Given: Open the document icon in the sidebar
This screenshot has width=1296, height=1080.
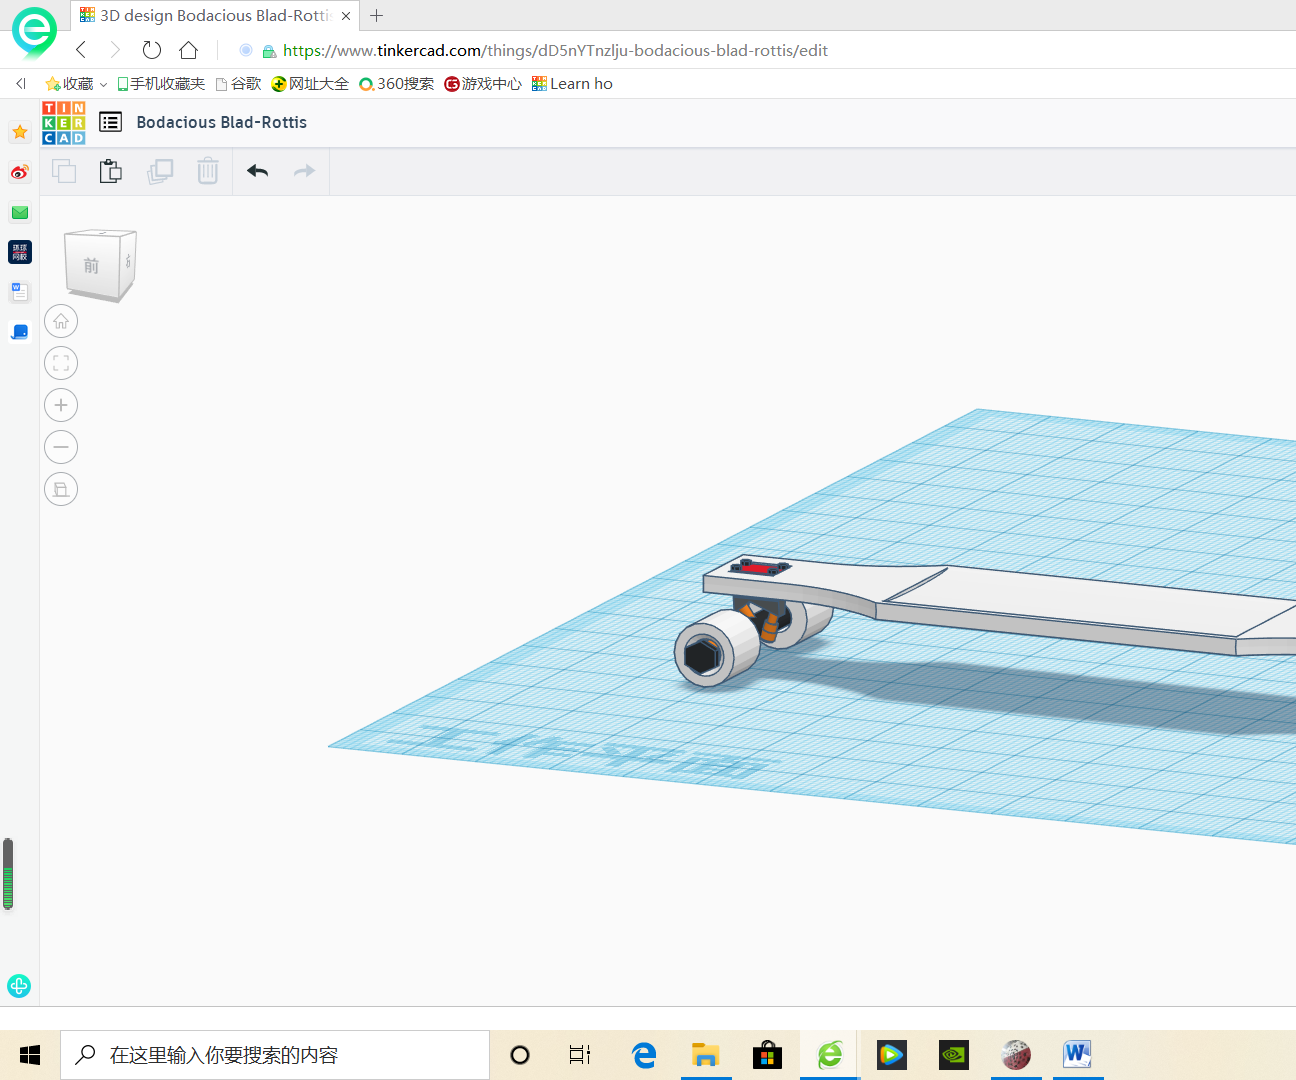Looking at the screenshot, I should click(x=20, y=292).
